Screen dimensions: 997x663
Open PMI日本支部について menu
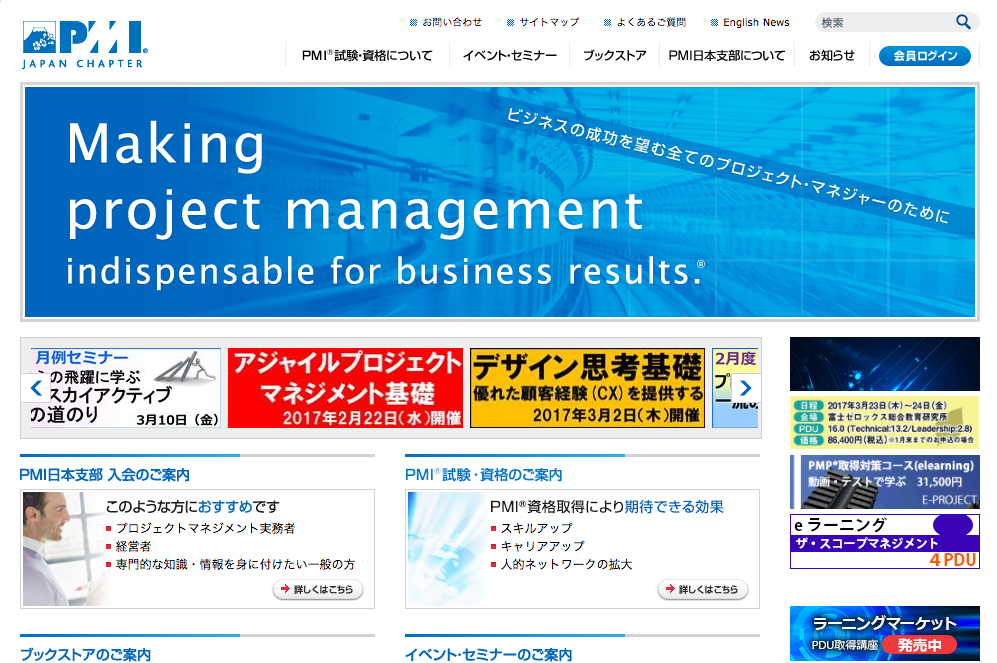click(727, 55)
